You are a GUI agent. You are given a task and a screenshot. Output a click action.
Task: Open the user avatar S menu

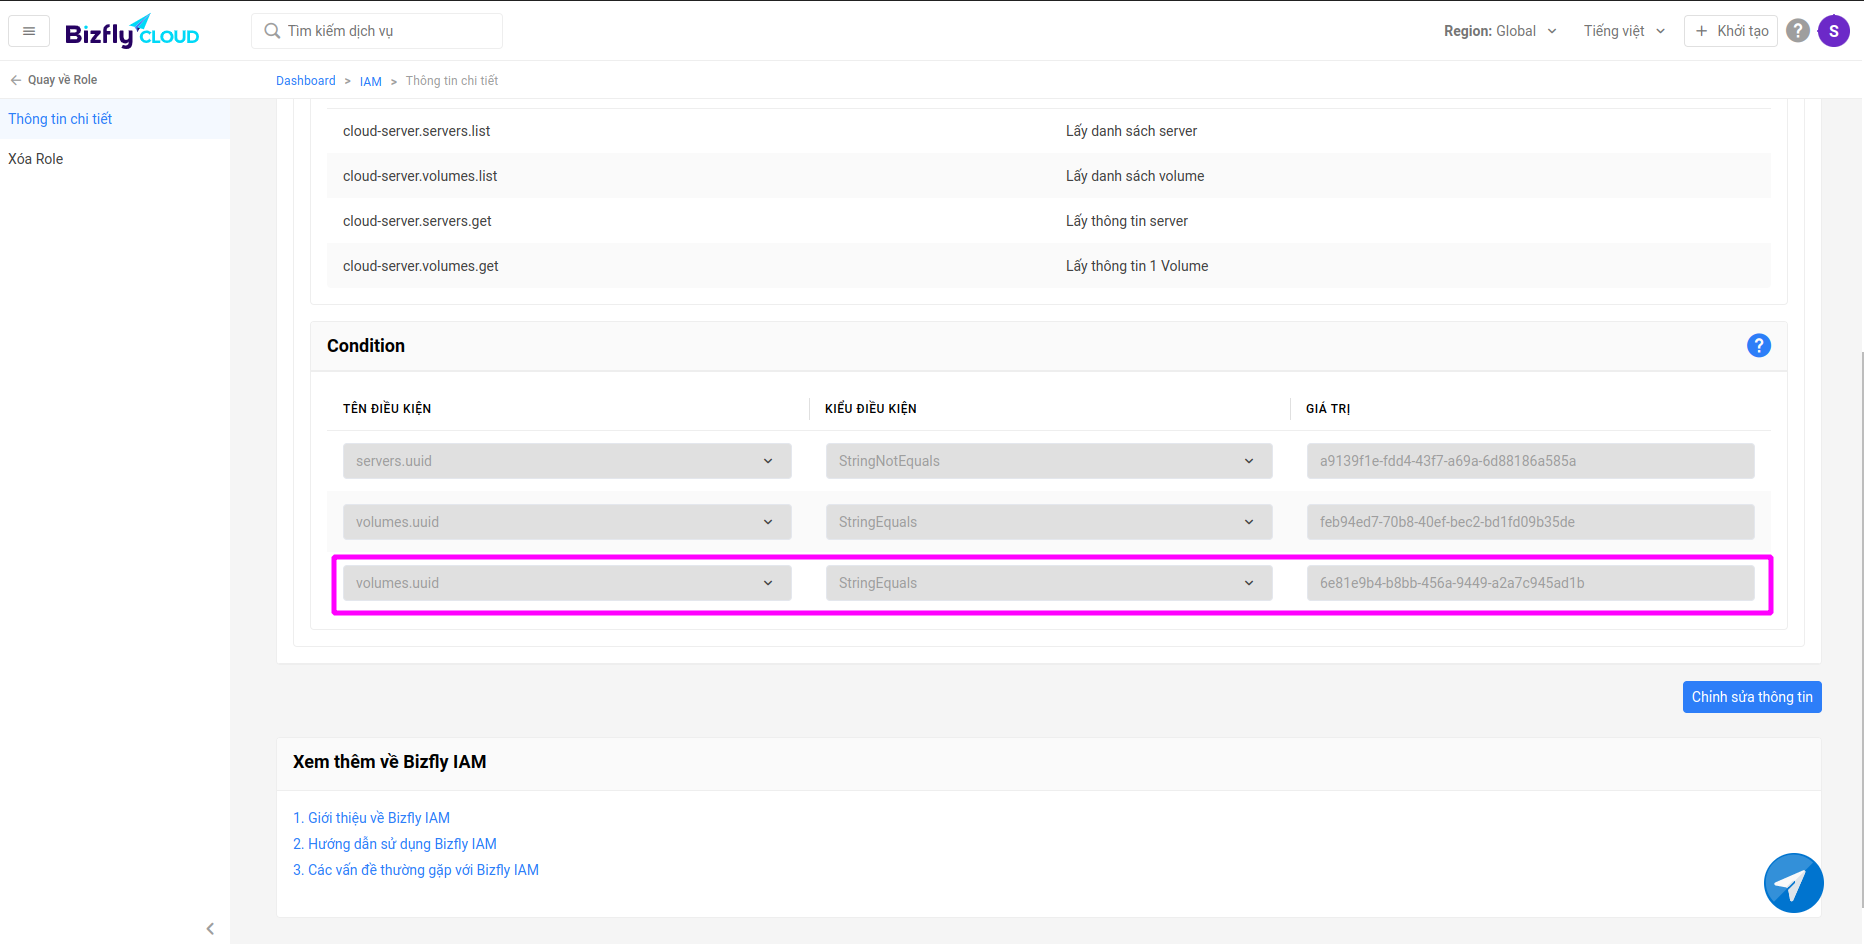click(x=1833, y=31)
